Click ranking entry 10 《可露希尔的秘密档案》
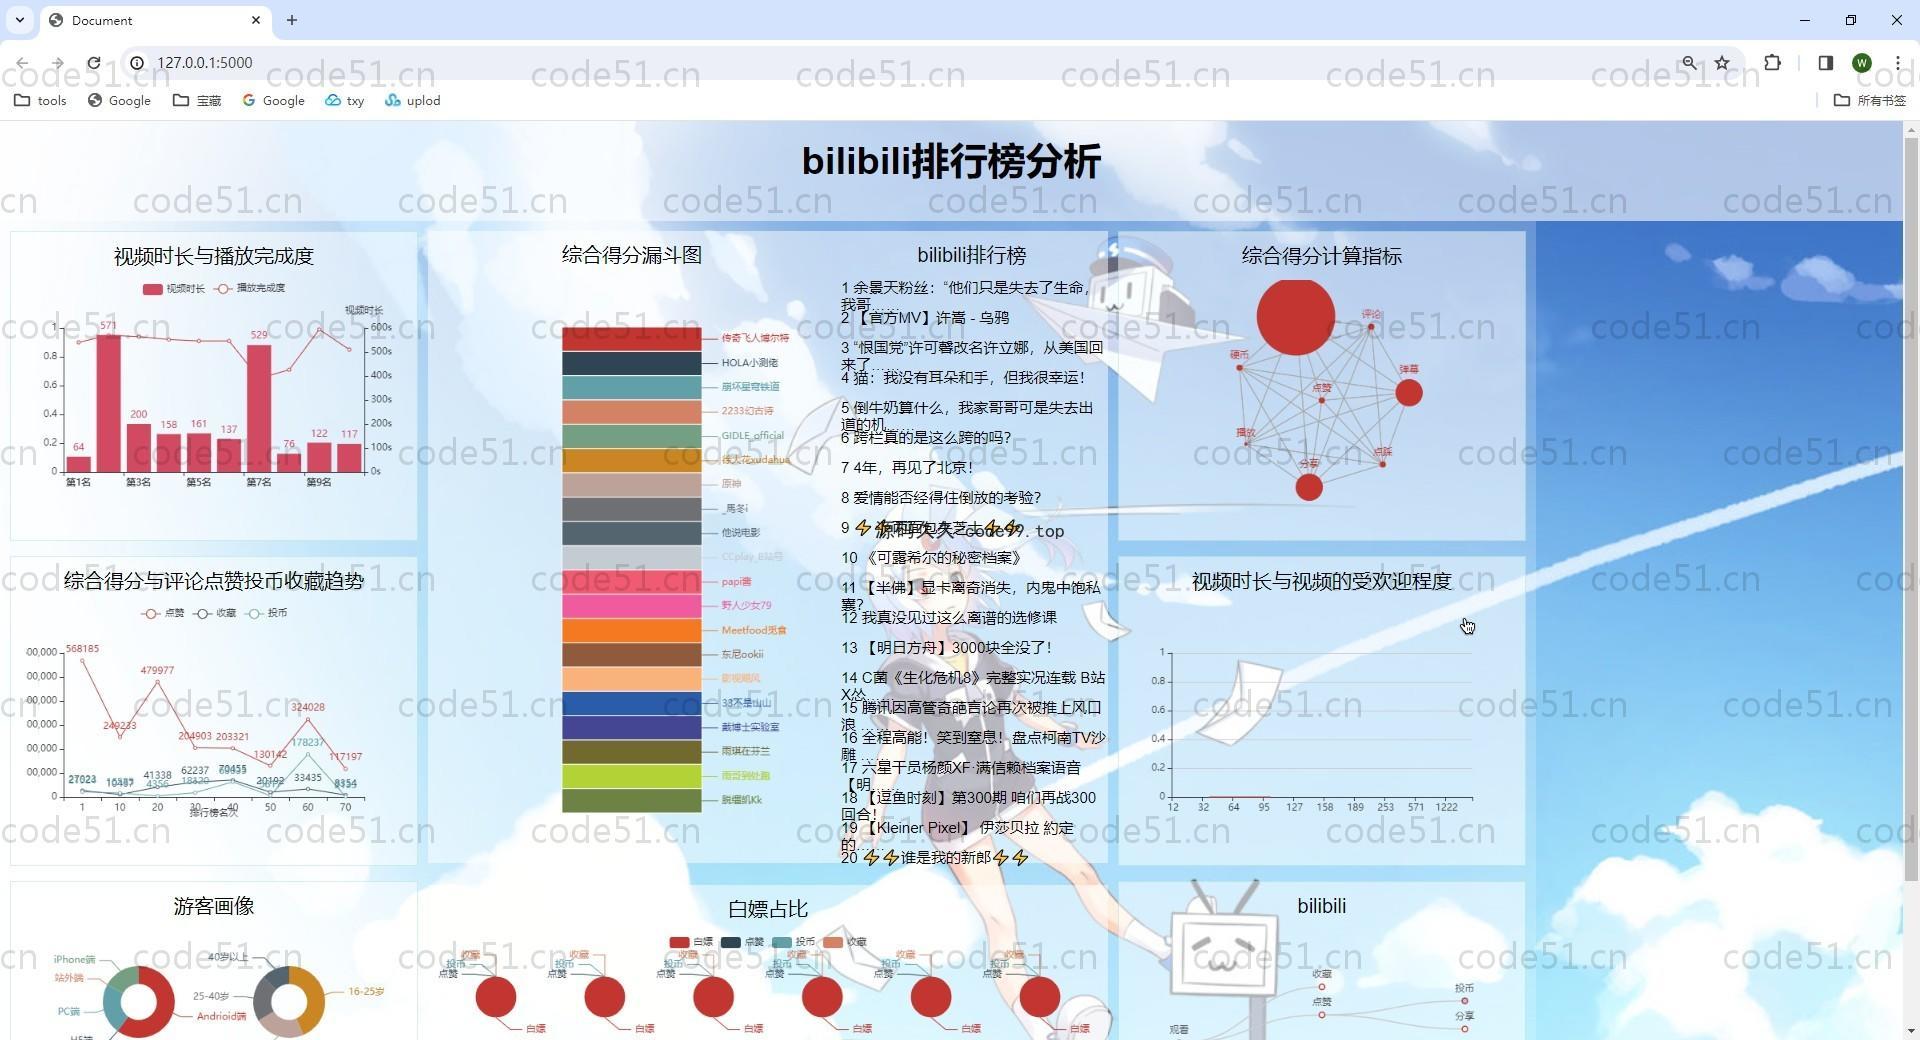Image resolution: width=1920 pixels, height=1040 pixels. [x=932, y=558]
